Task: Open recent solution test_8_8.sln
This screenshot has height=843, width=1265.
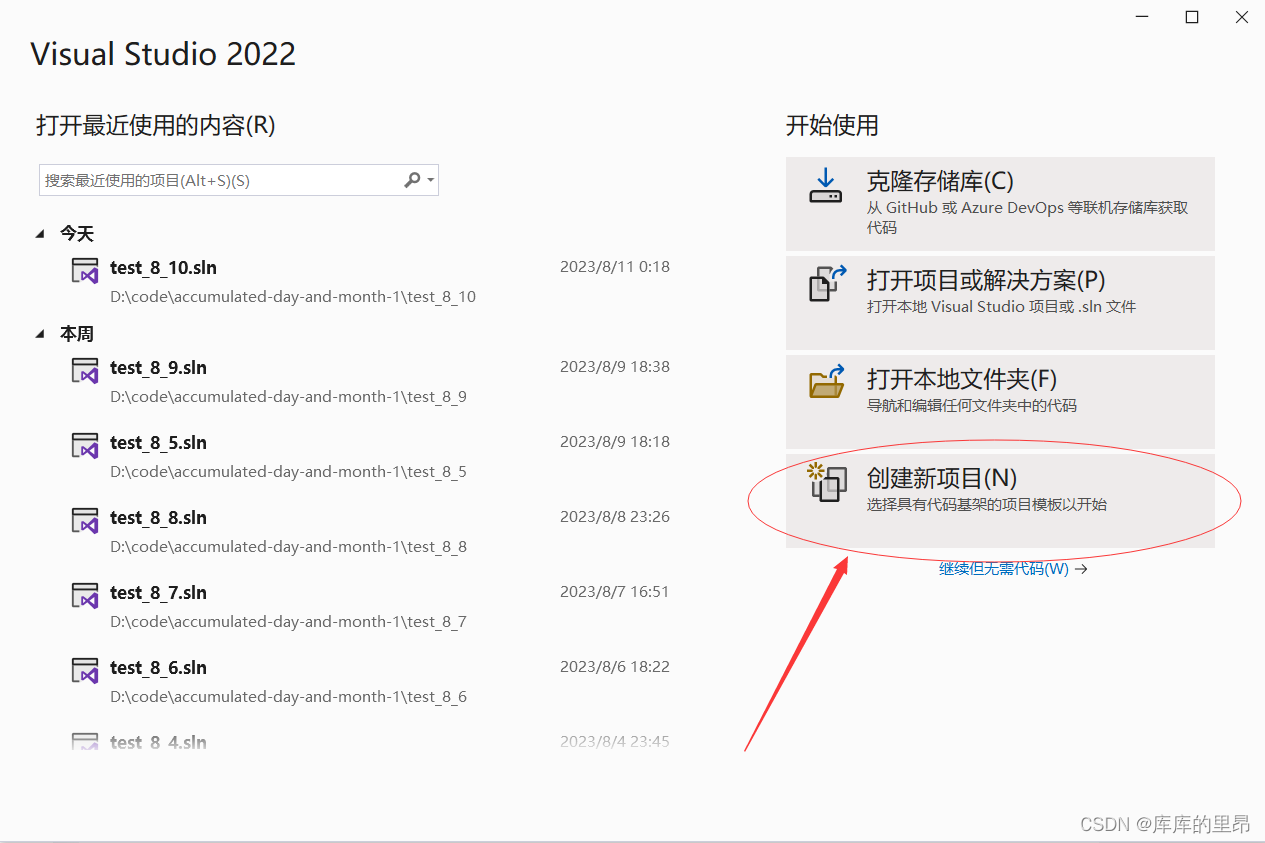Action: coord(158,518)
